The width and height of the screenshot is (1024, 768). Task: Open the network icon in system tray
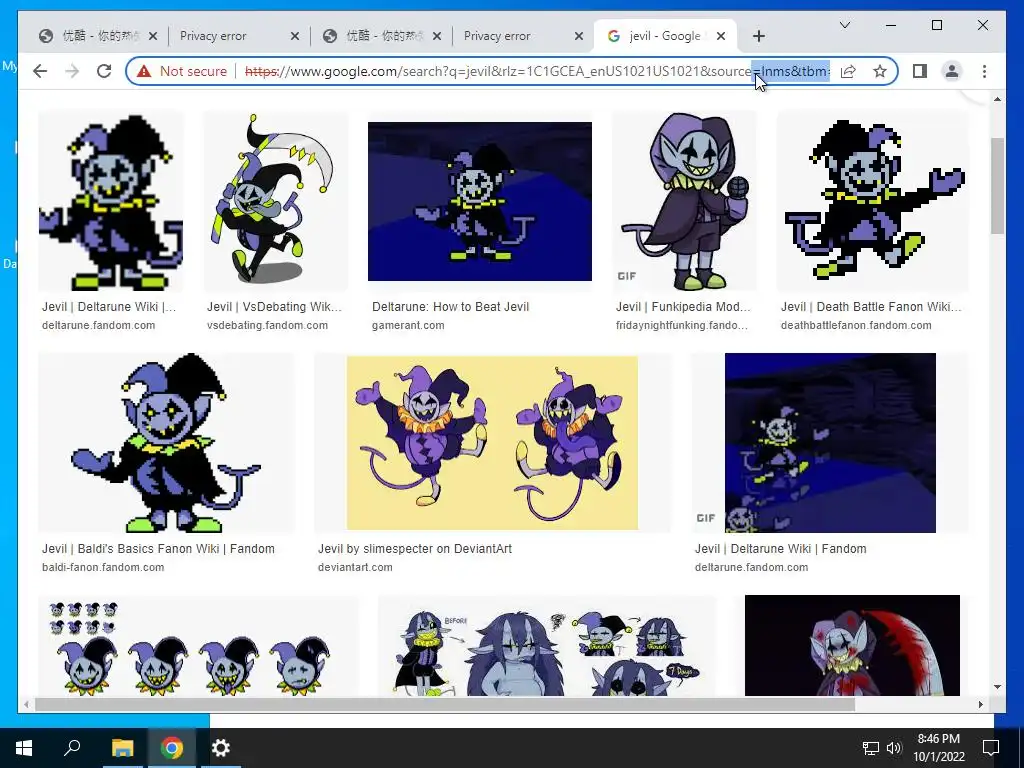(871, 748)
